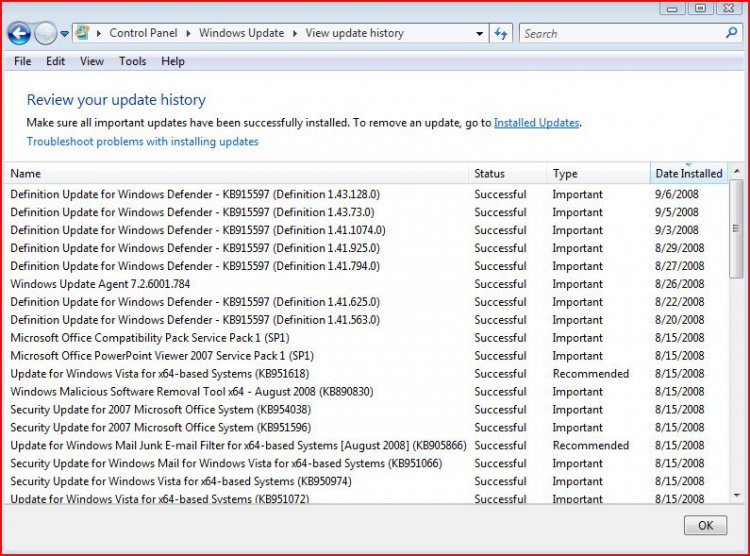750x556 pixels.
Task: Expand arrow before Control Panel breadcrumb
Action: [x=99, y=33]
